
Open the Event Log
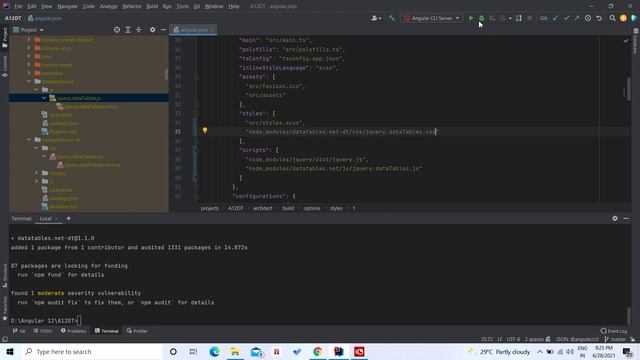tap(614, 331)
